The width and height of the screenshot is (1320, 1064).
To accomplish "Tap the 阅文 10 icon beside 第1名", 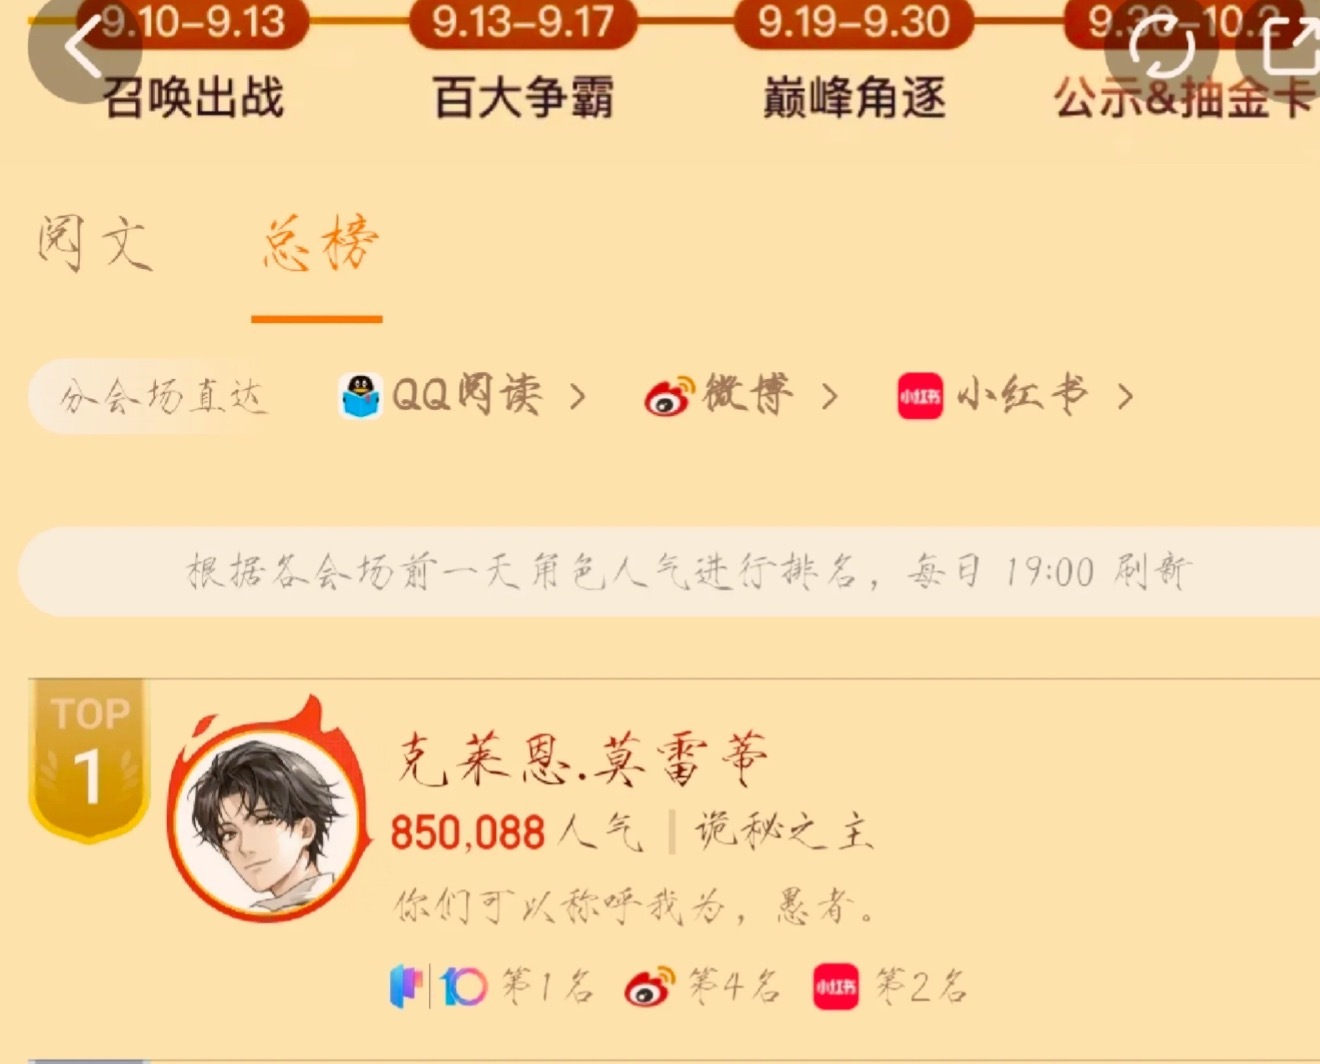I will click(x=438, y=987).
